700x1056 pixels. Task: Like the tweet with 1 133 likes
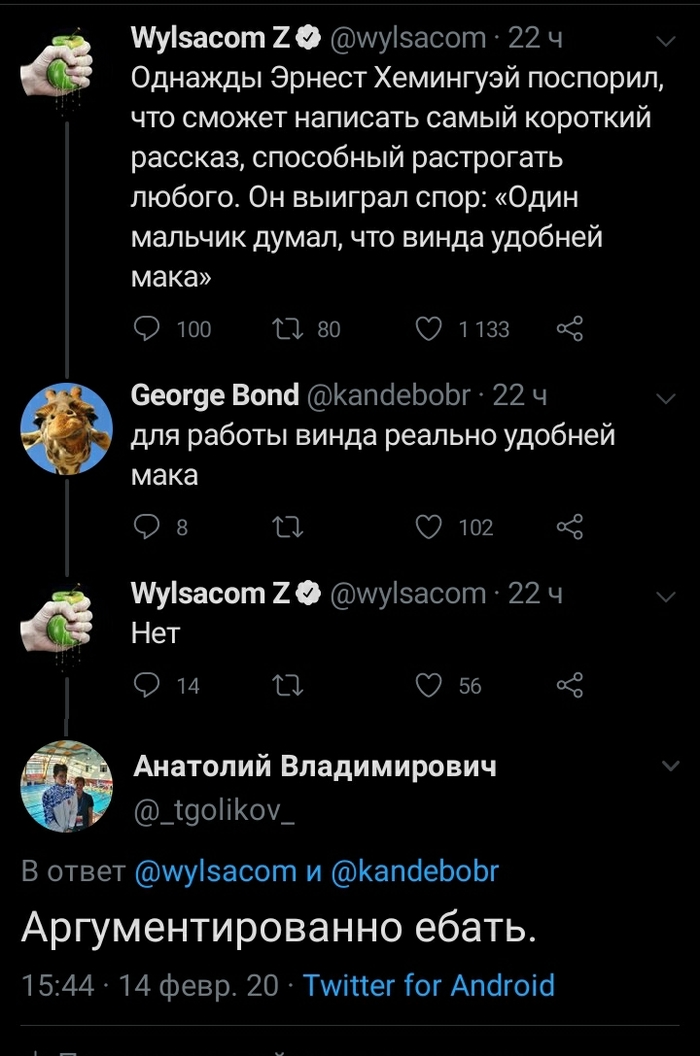coord(429,329)
